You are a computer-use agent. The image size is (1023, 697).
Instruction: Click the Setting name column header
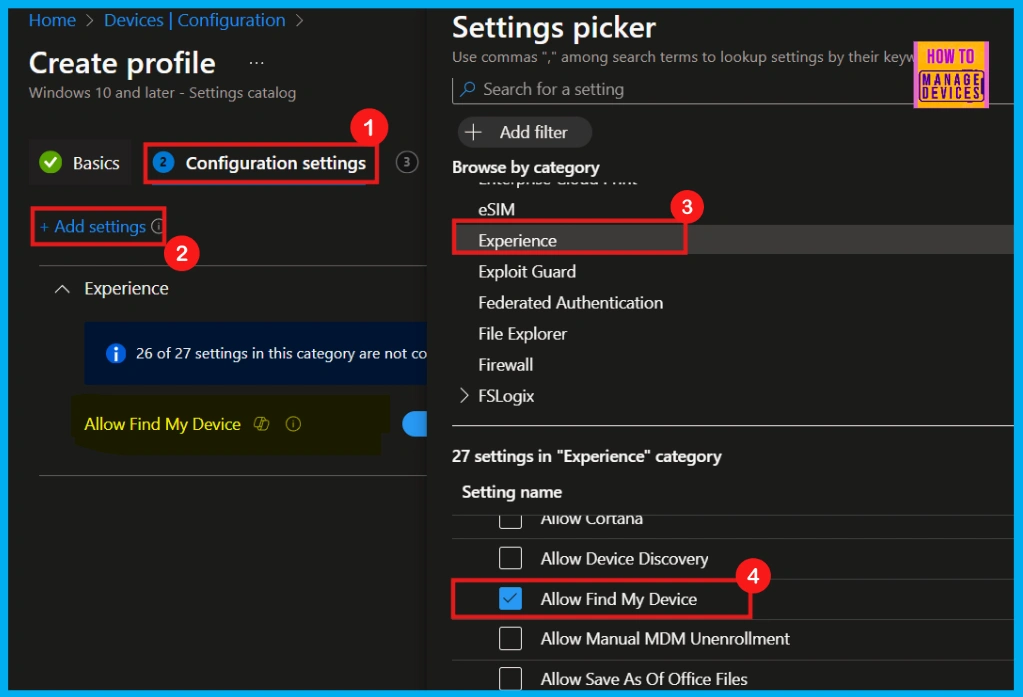tap(512, 492)
